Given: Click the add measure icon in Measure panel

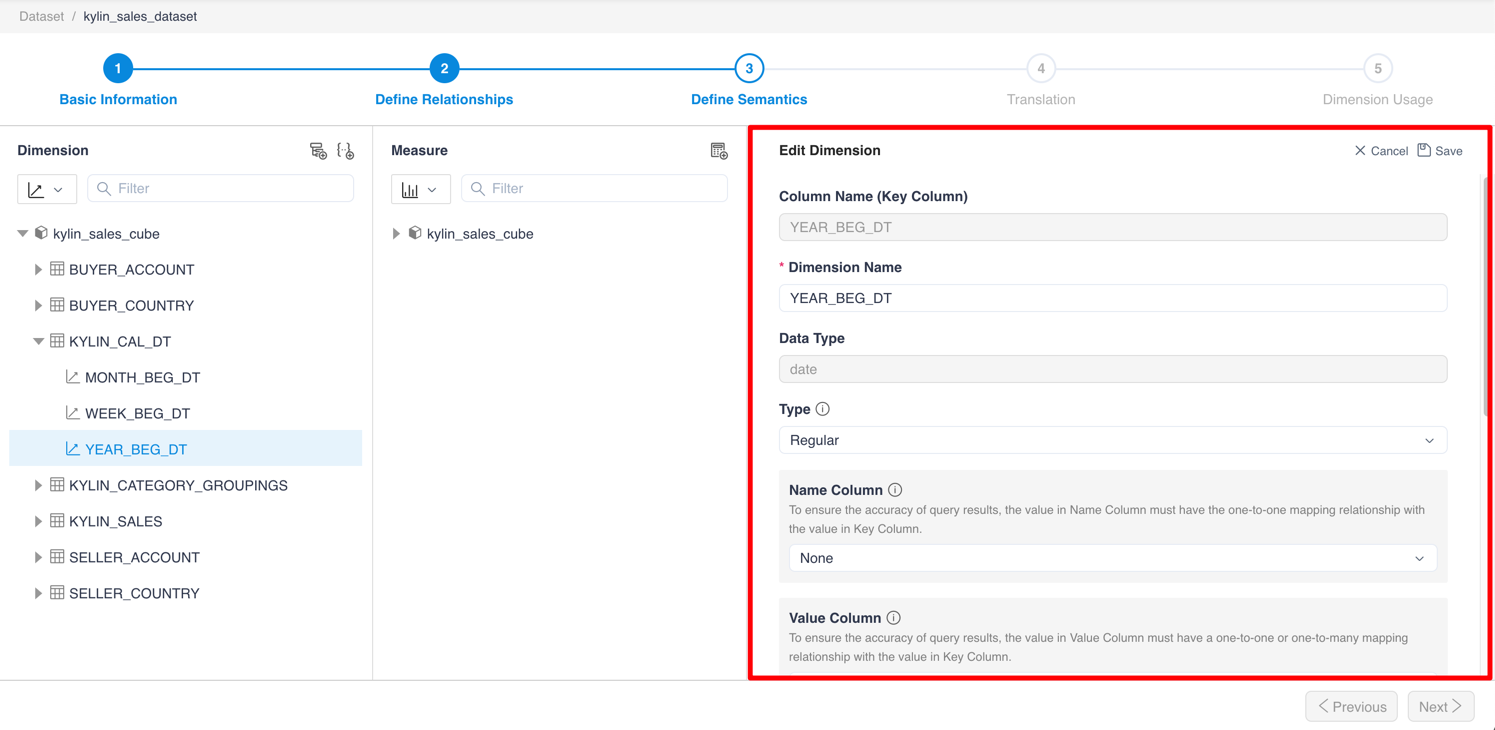Looking at the screenshot, I should click(719, 151).
